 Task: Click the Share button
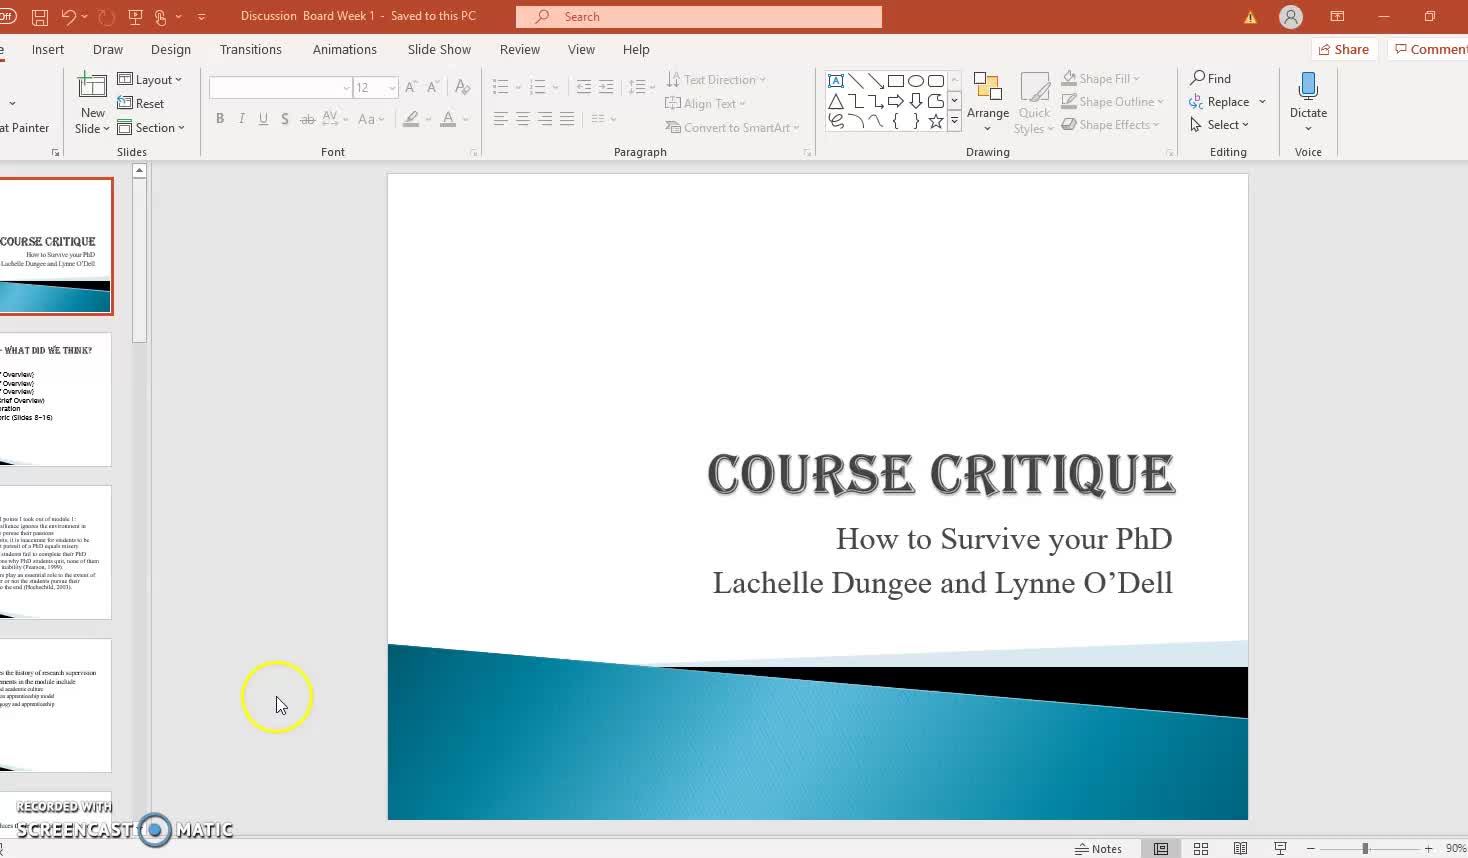point(1344,49)
